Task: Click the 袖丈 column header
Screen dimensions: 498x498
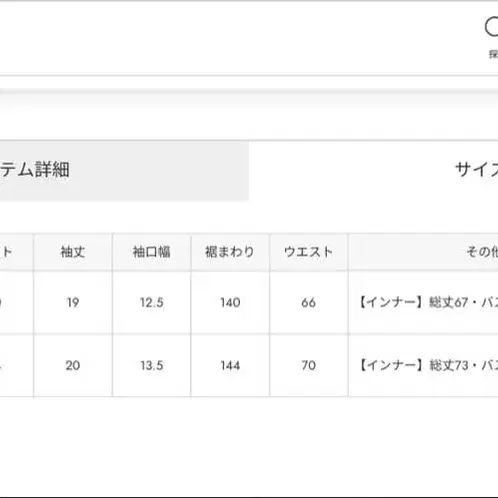Action: pos(73,252)
